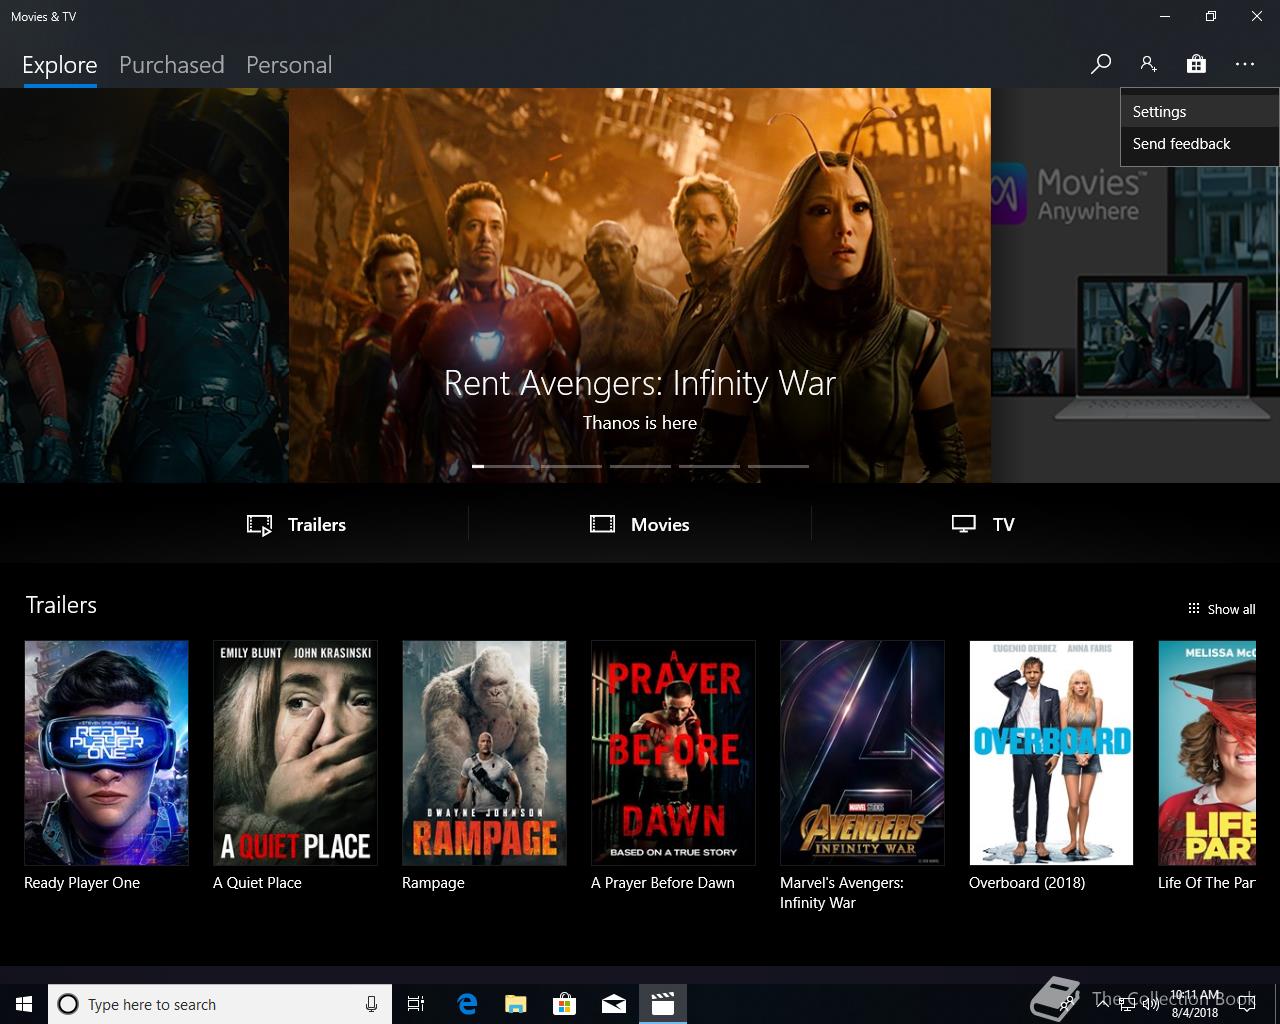Choose Send feedback in the menu
1280x1024 pixels.
pos(1200,144)
